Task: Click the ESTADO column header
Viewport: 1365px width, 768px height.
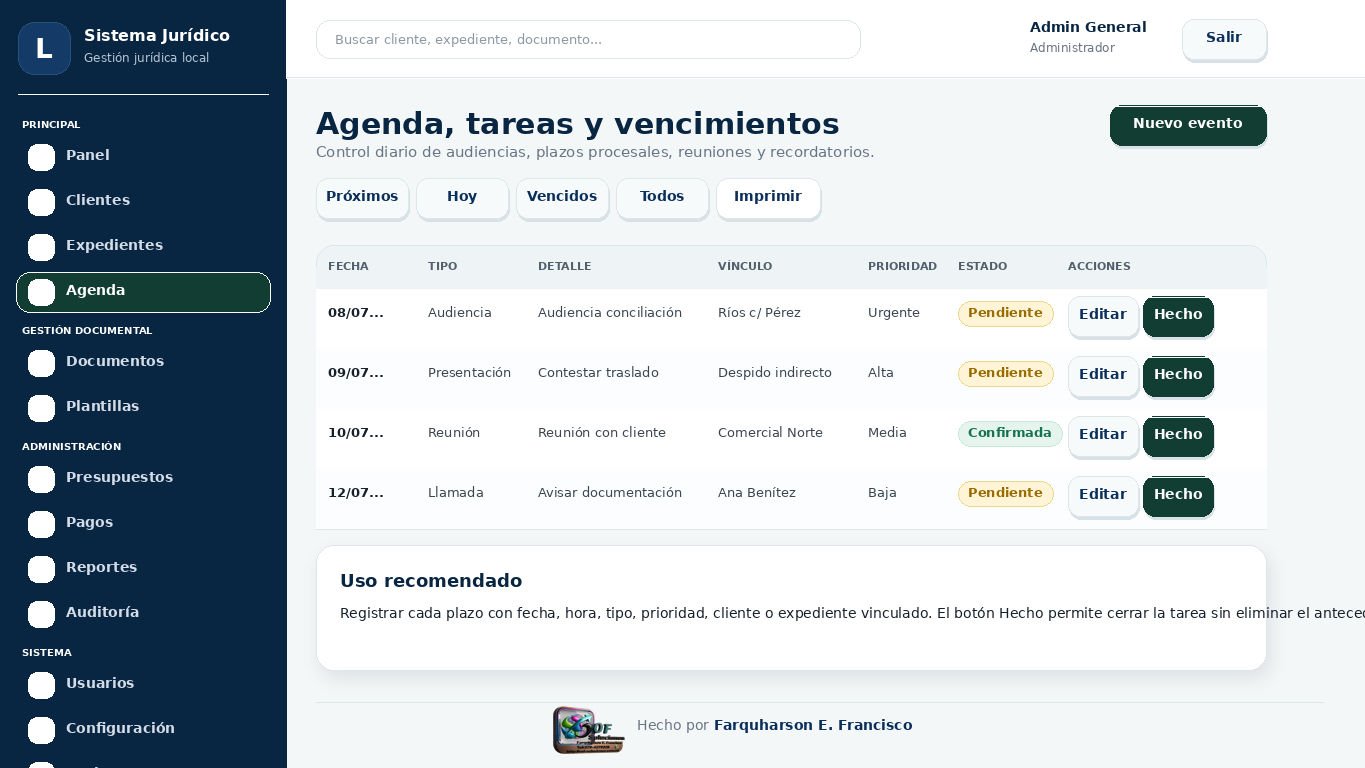Action: (x=982, y=267)
